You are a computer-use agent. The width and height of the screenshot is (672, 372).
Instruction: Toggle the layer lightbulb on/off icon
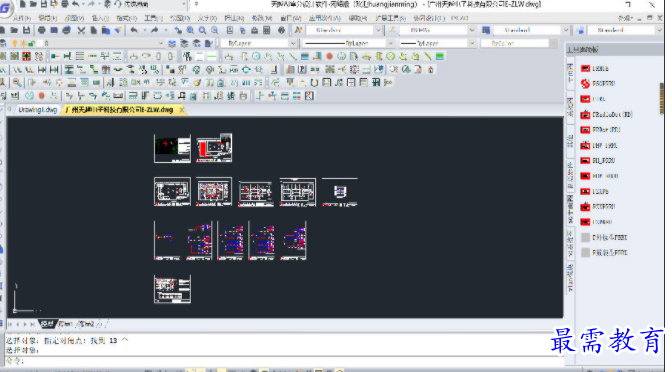[15, 43]
